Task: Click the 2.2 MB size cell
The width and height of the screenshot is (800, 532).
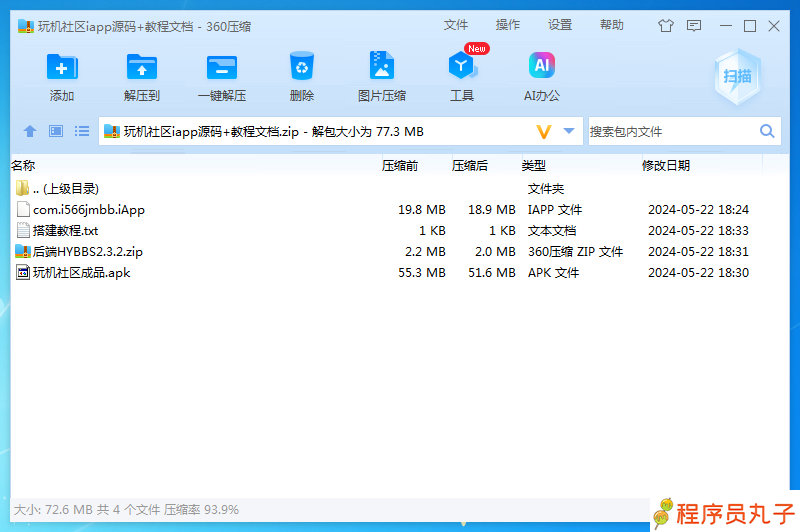Action: click(425, 251)
